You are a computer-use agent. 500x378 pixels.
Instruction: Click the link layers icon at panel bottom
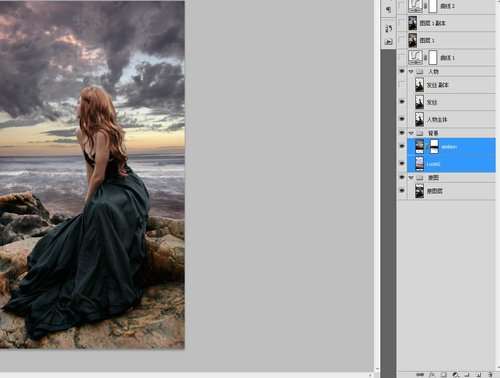coord(420,375)
